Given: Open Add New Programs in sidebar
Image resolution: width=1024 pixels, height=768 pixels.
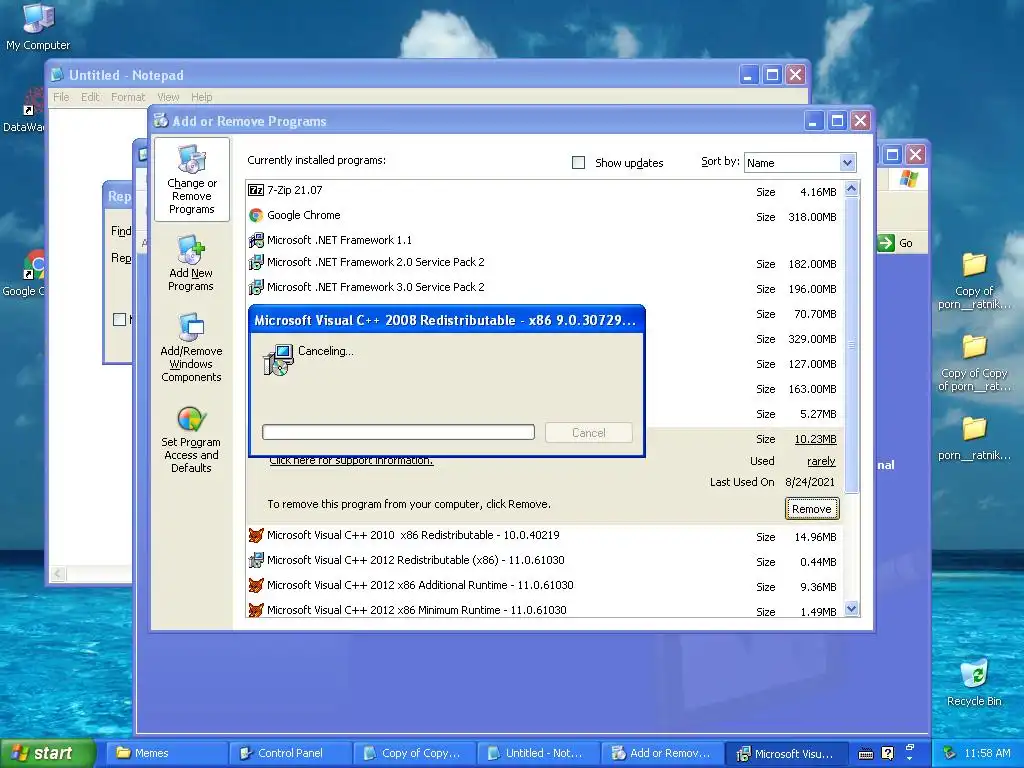Looking at the screenshot, I should pyautogui.click(x=191, y=264).
